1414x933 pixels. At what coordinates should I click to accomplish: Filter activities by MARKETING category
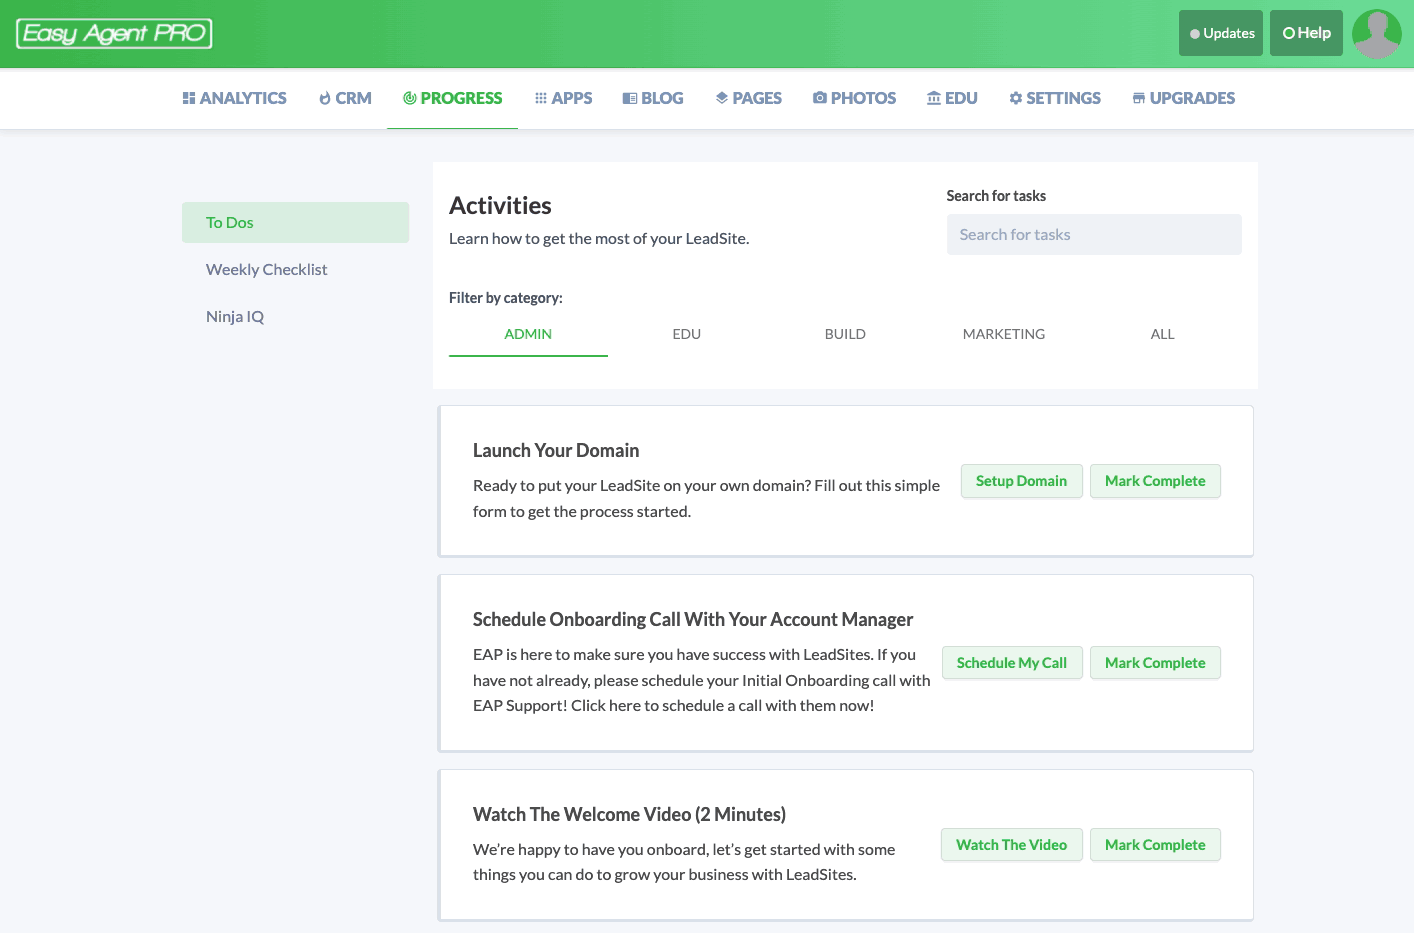click(x=1004, y=334)
